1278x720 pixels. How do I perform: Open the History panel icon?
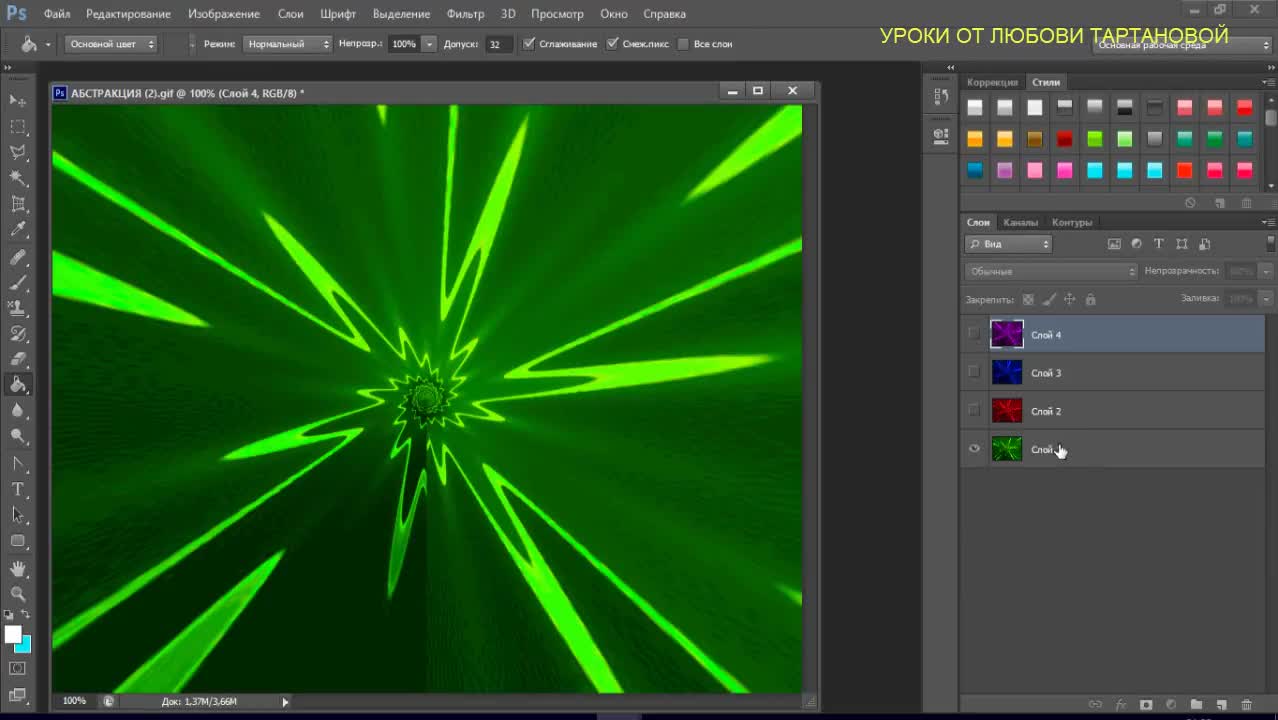pyautogui.click(x=941, y=97)
